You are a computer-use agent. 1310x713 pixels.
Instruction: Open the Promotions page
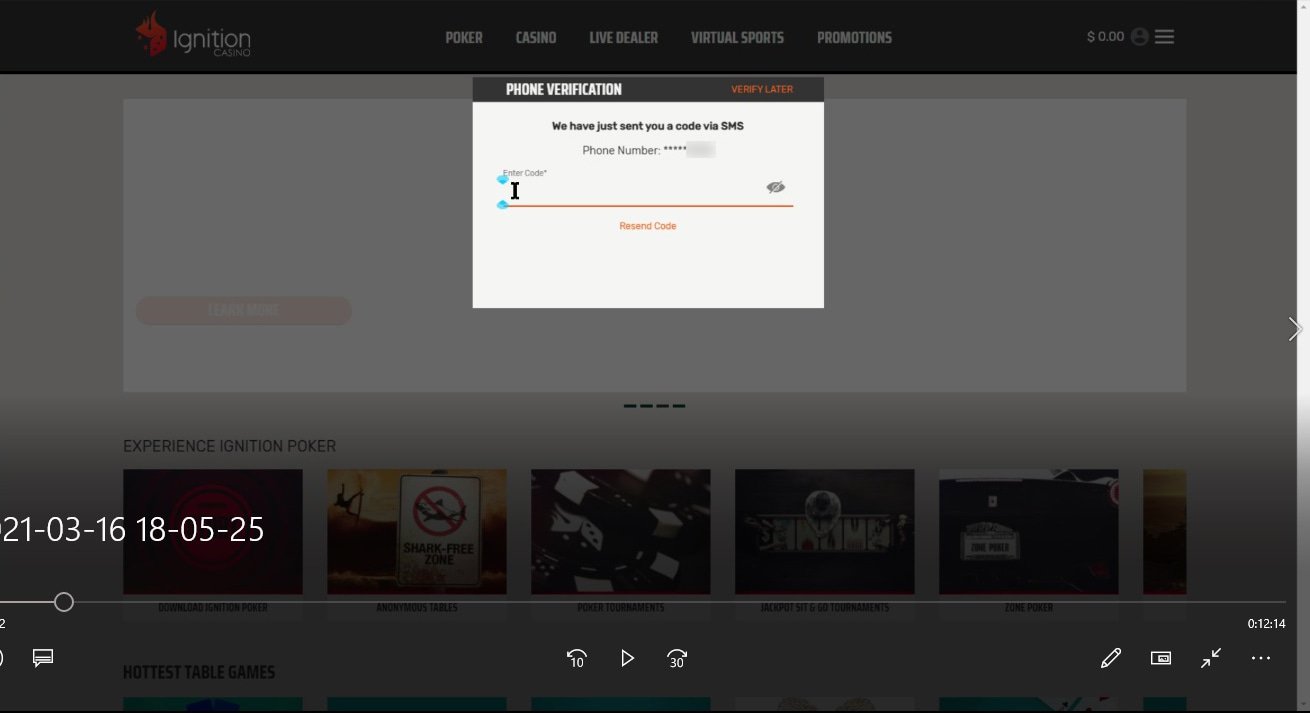point(854,38)
